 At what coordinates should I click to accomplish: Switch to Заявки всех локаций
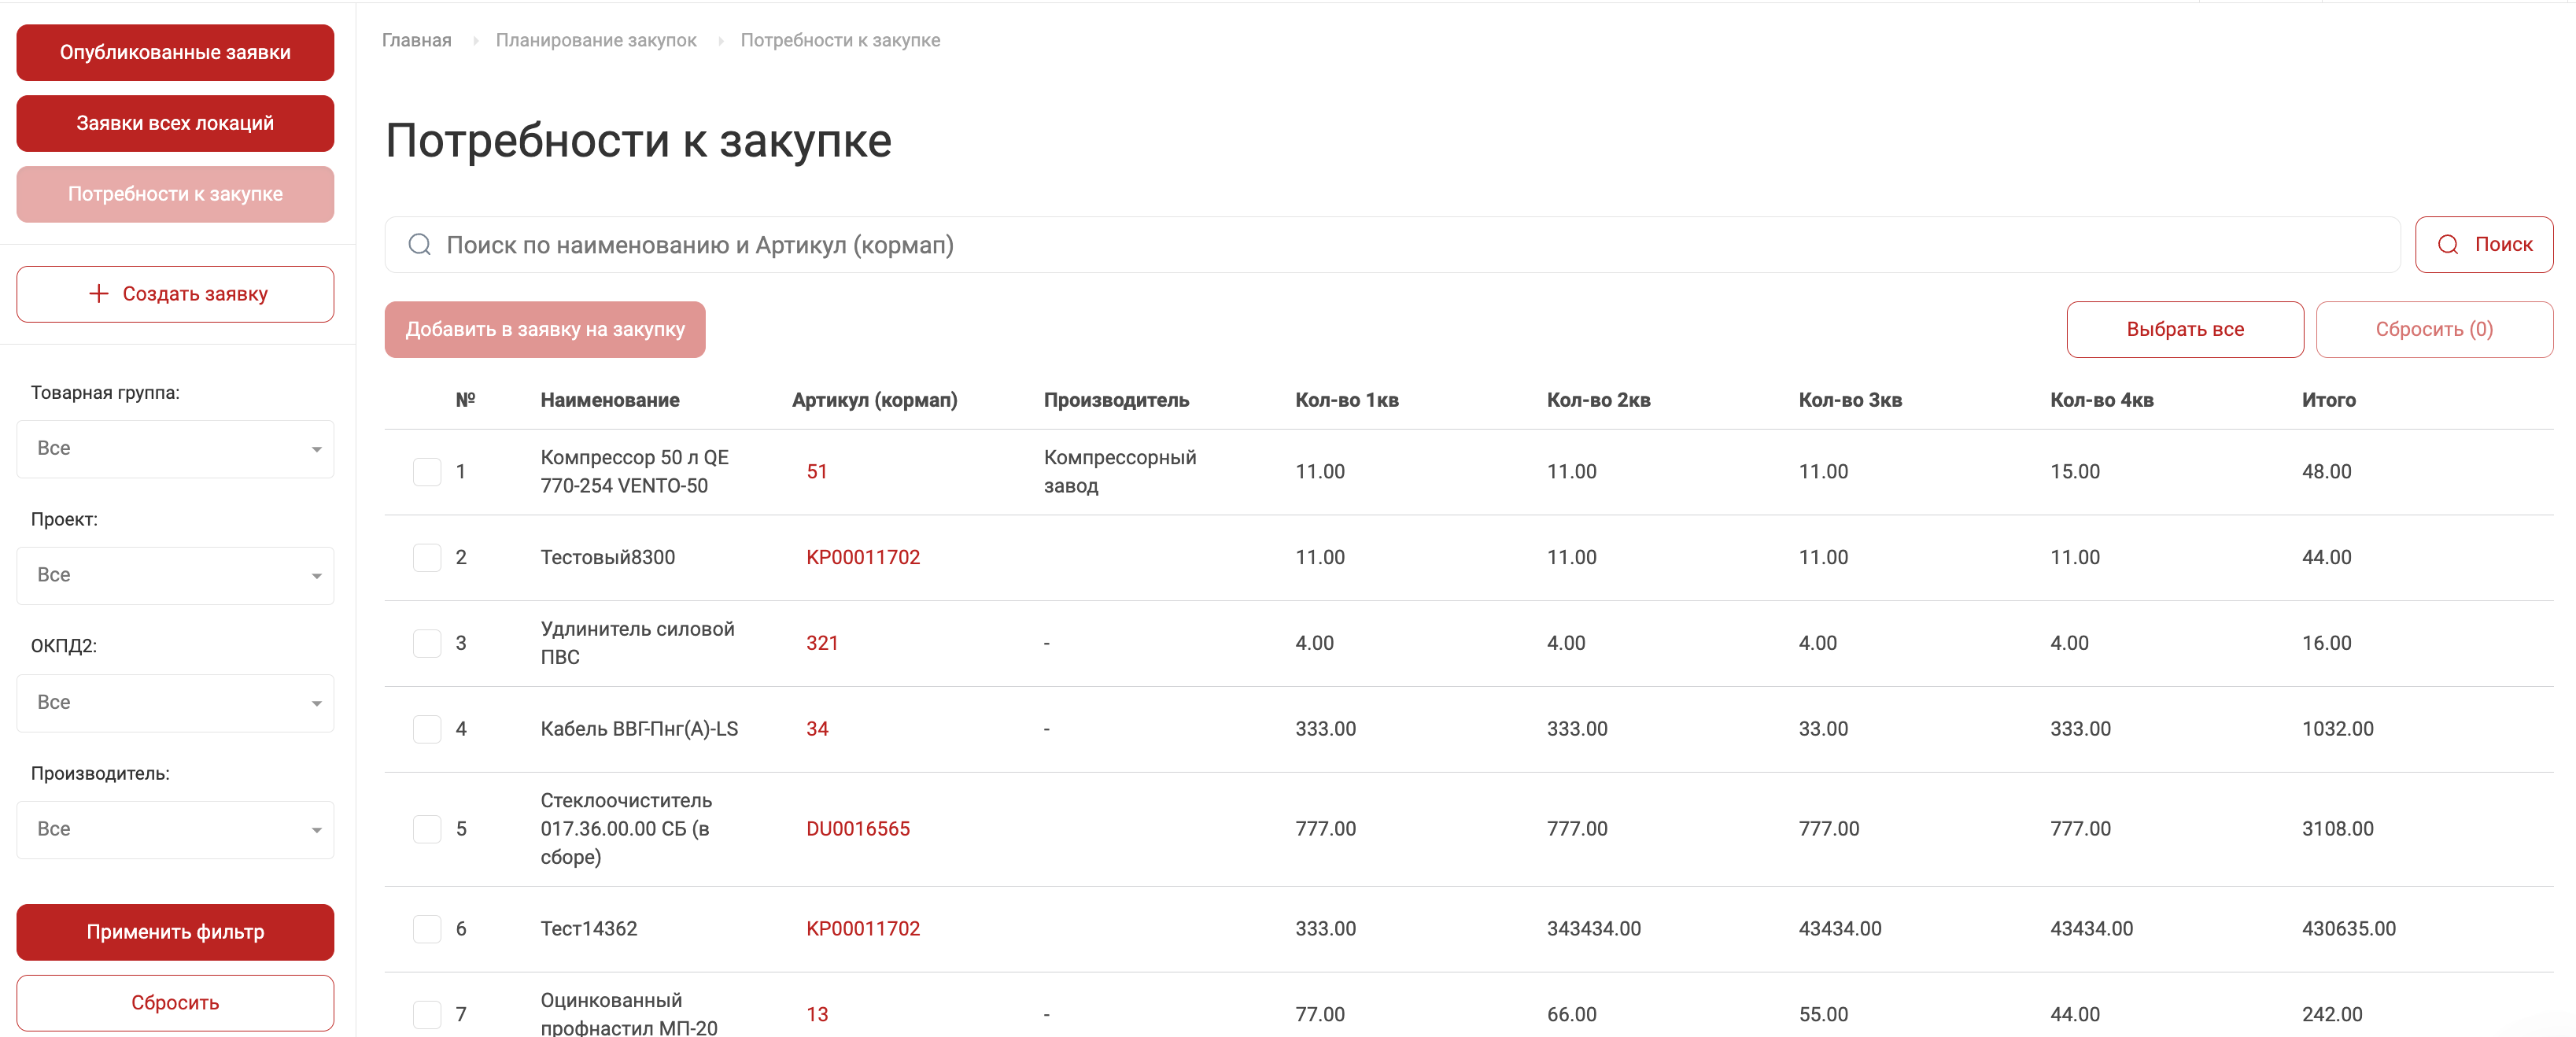click(x=175, y=124)
